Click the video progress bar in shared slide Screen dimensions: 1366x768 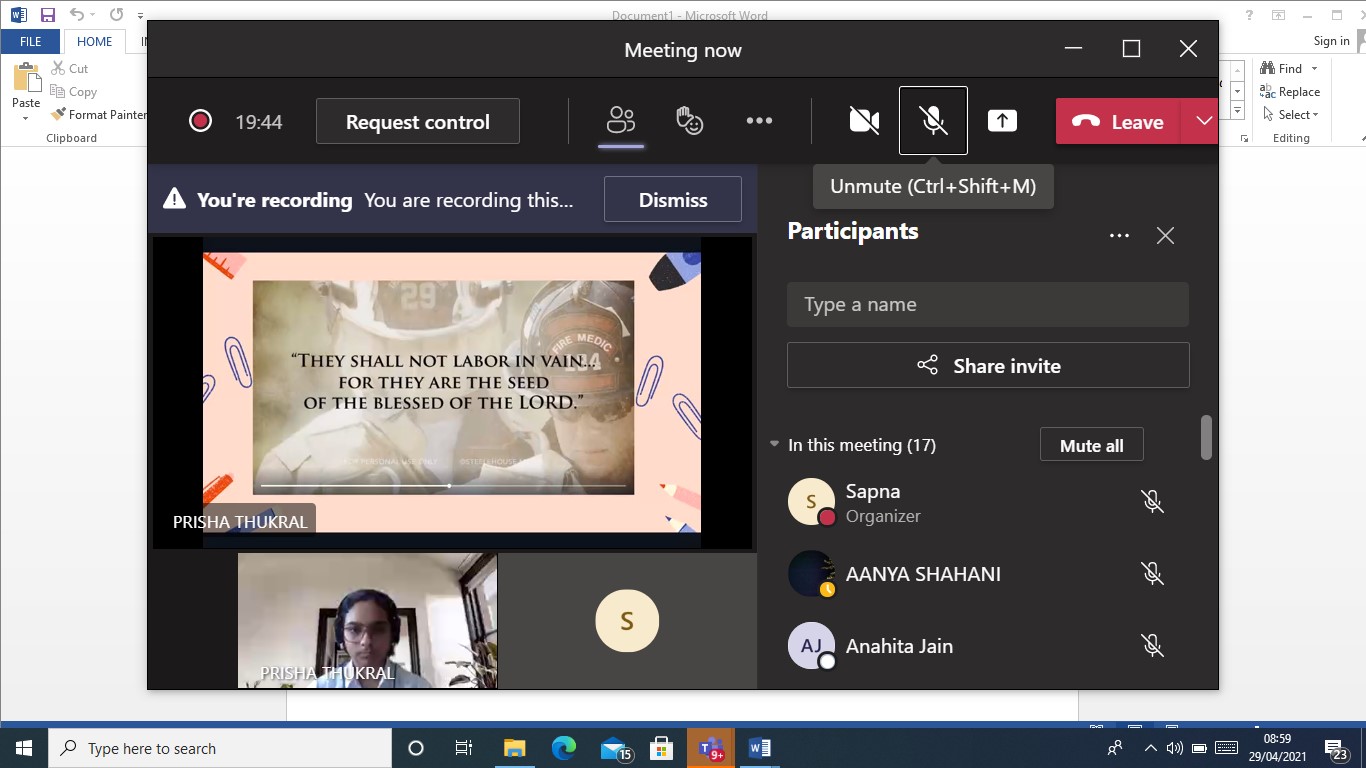pyautogui.click(x=443, y=486)
